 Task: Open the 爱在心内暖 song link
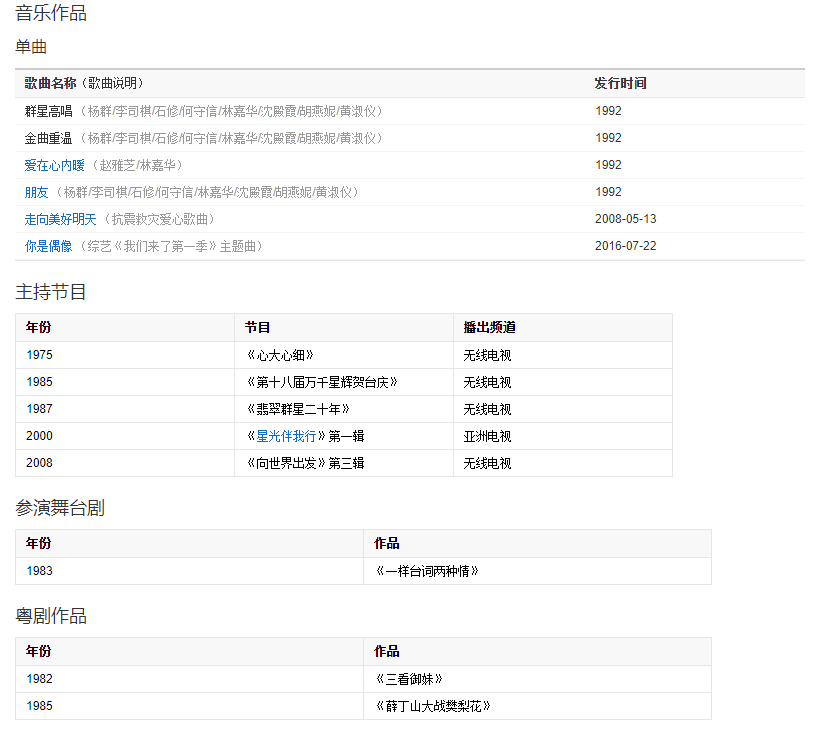[54, 165]
